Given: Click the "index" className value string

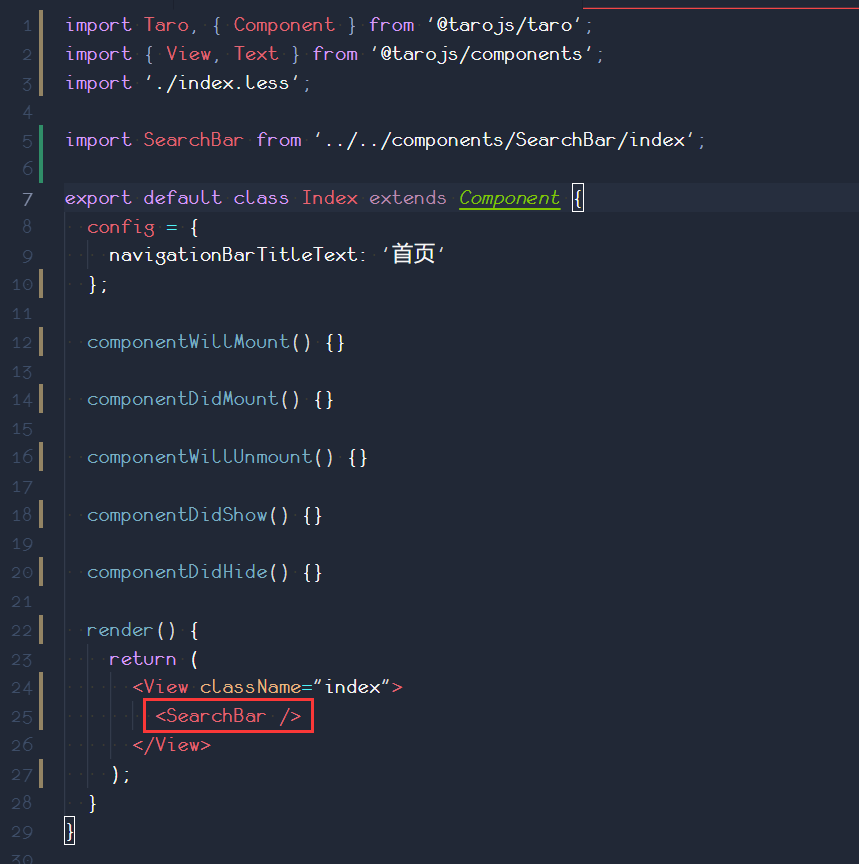Looking at the screenshot, I should point(352,687).
